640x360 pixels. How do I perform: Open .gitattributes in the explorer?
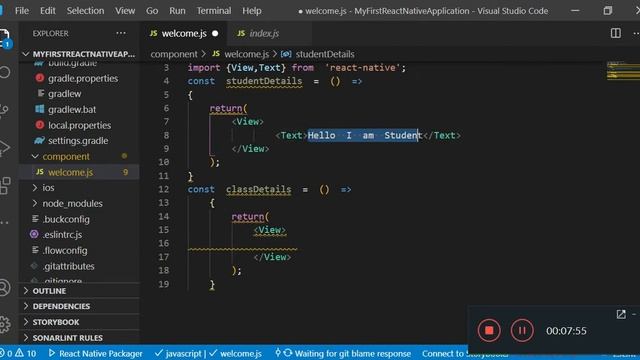[79, 266]
